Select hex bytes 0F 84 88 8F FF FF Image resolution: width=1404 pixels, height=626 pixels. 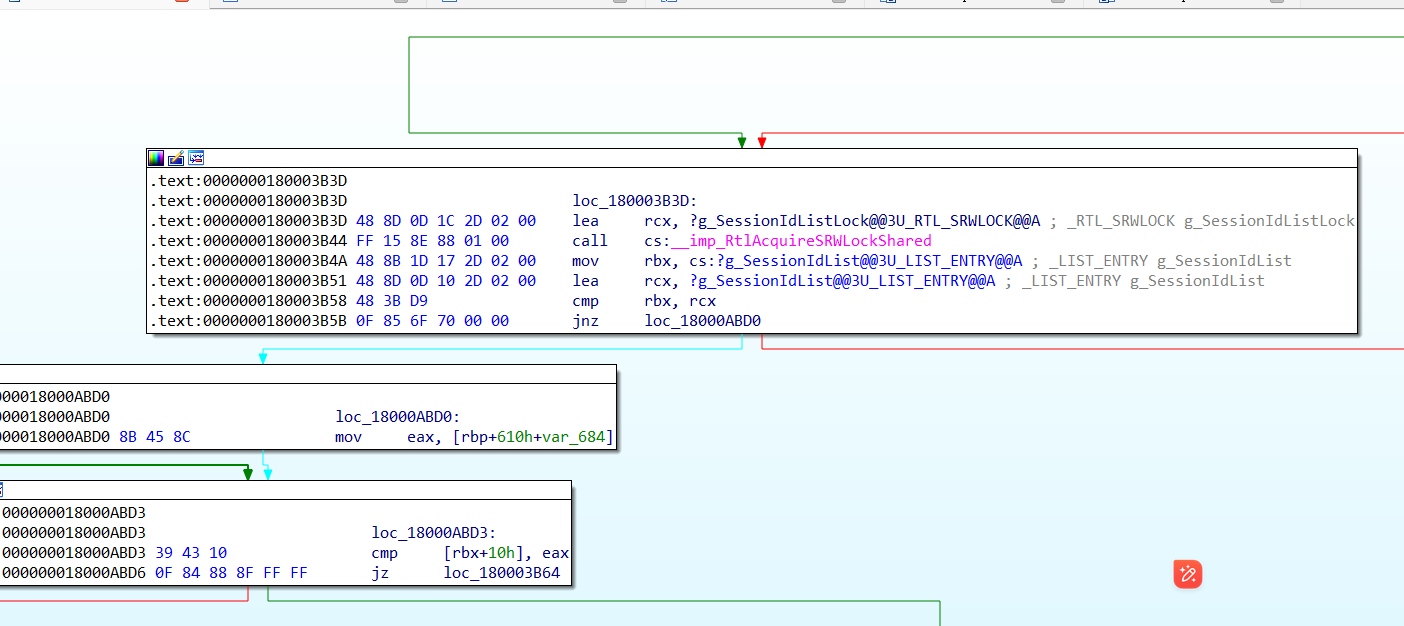tap(231, 573)
